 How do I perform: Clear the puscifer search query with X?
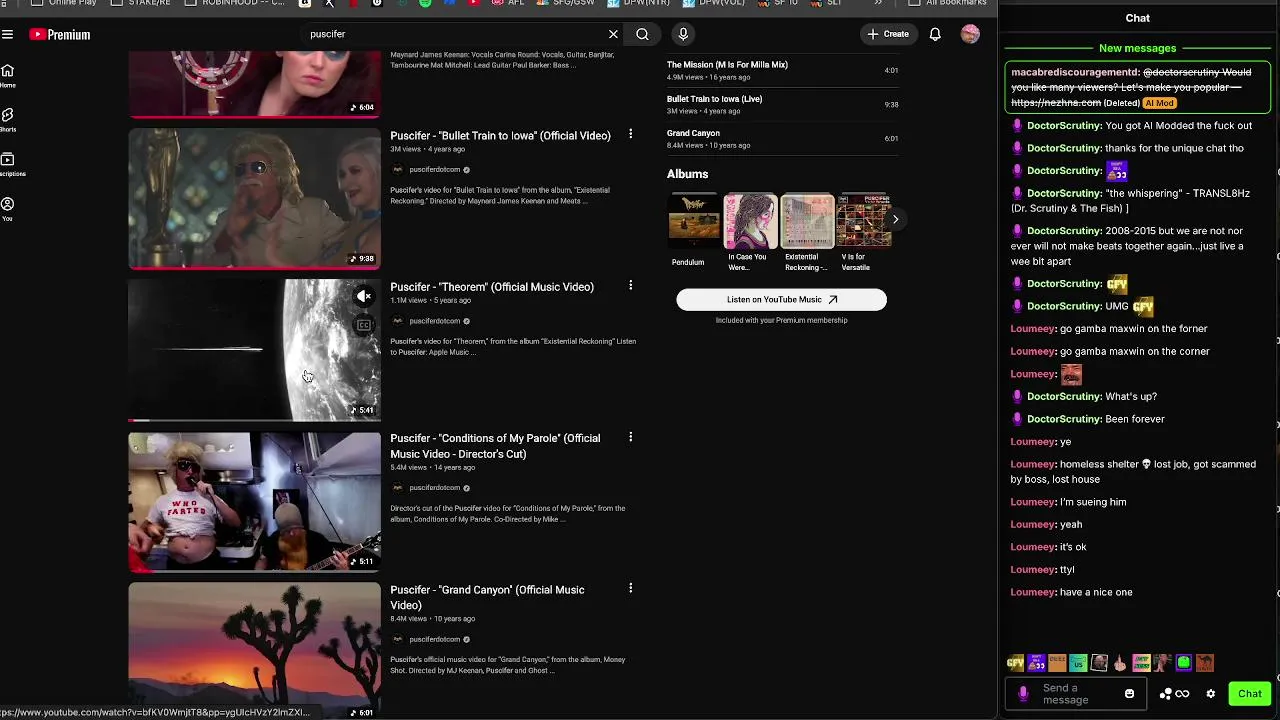point(613,34)
